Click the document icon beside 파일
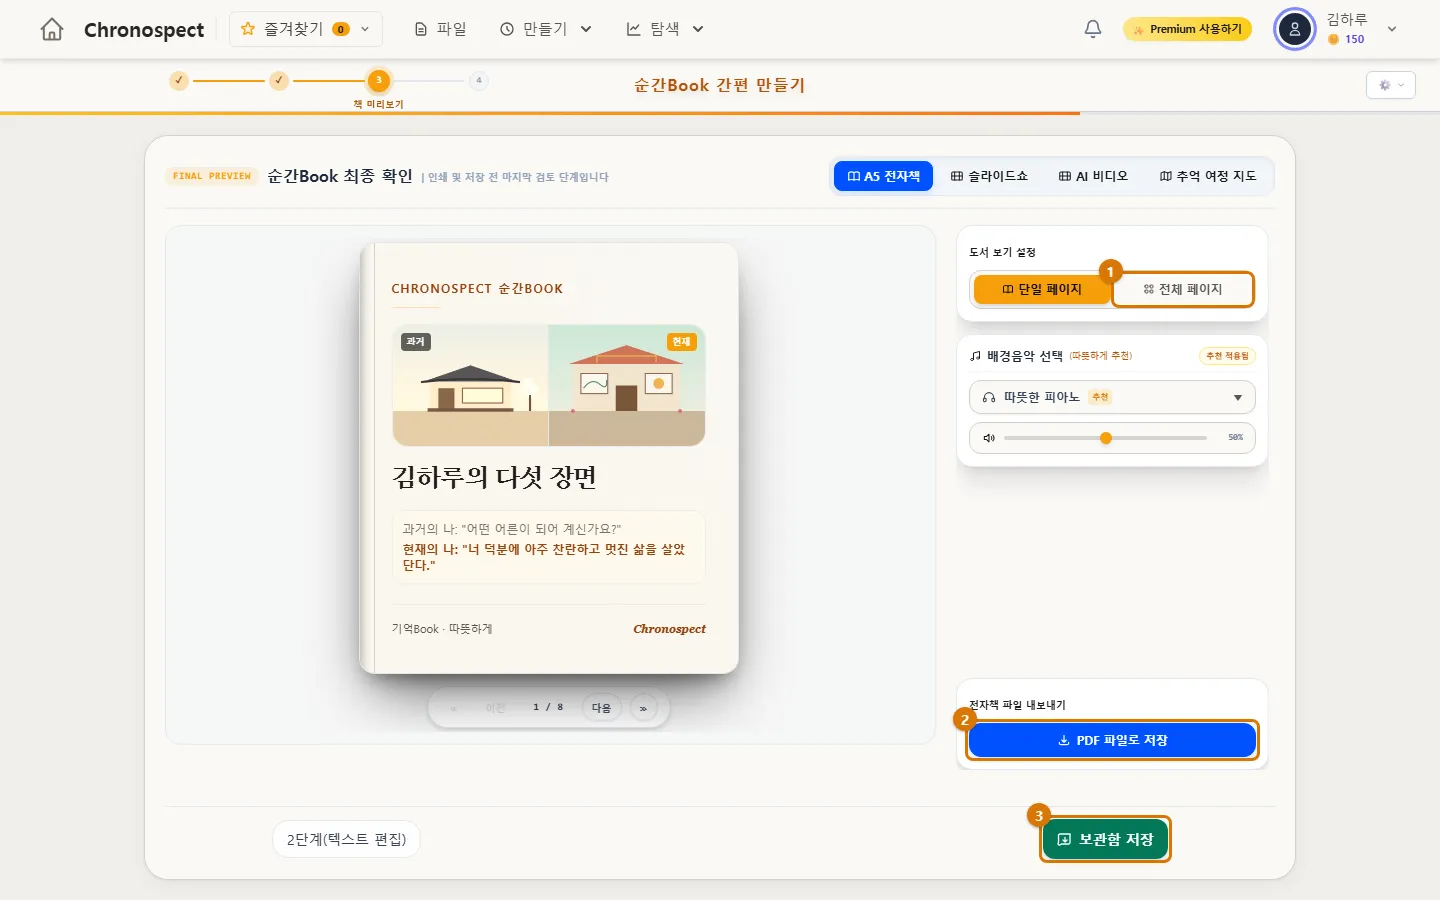This screenshot has width=1440, height=900. tap(421, 30)
